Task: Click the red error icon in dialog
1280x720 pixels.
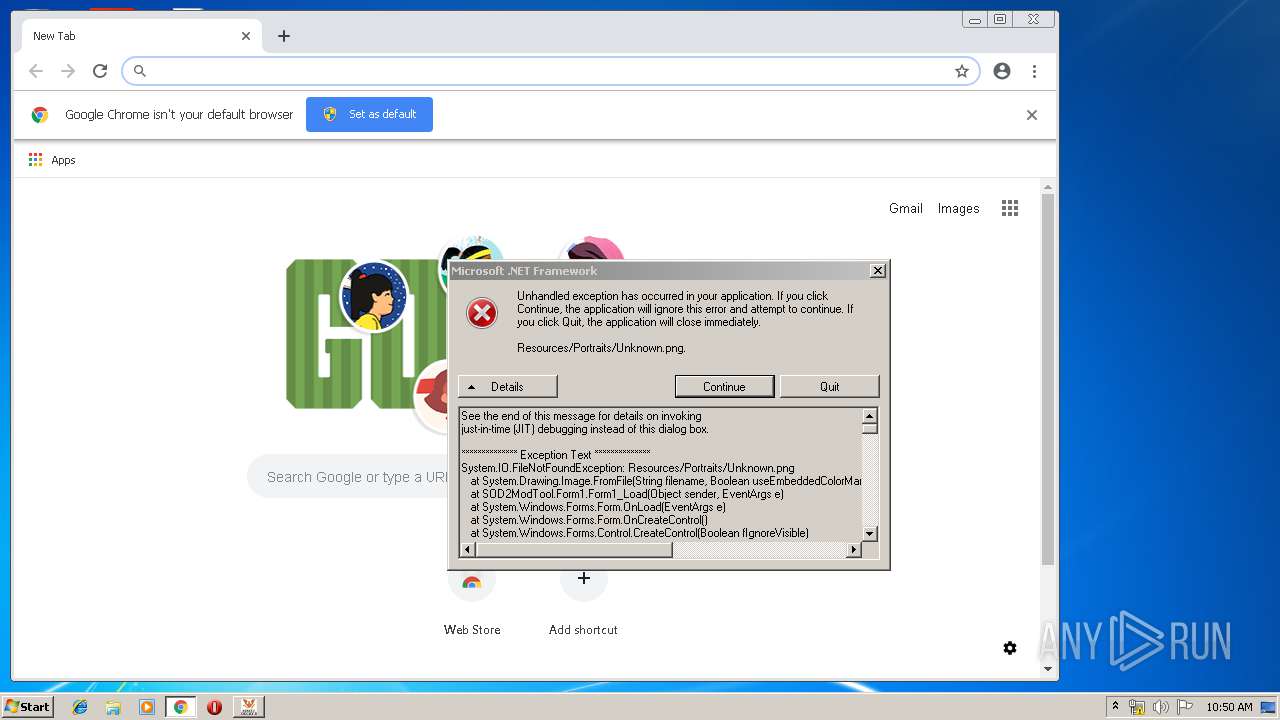Action: (x=482, y=314)
